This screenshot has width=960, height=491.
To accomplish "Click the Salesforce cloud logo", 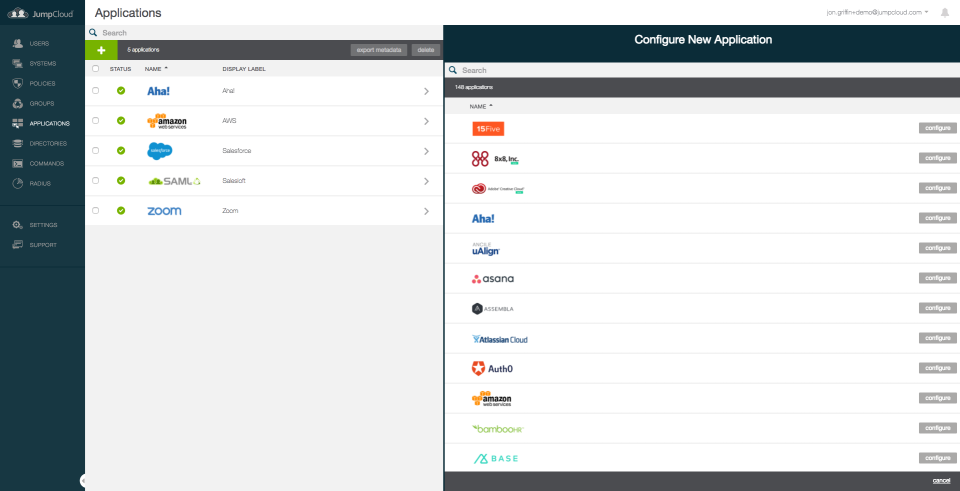I will [160, 151].
